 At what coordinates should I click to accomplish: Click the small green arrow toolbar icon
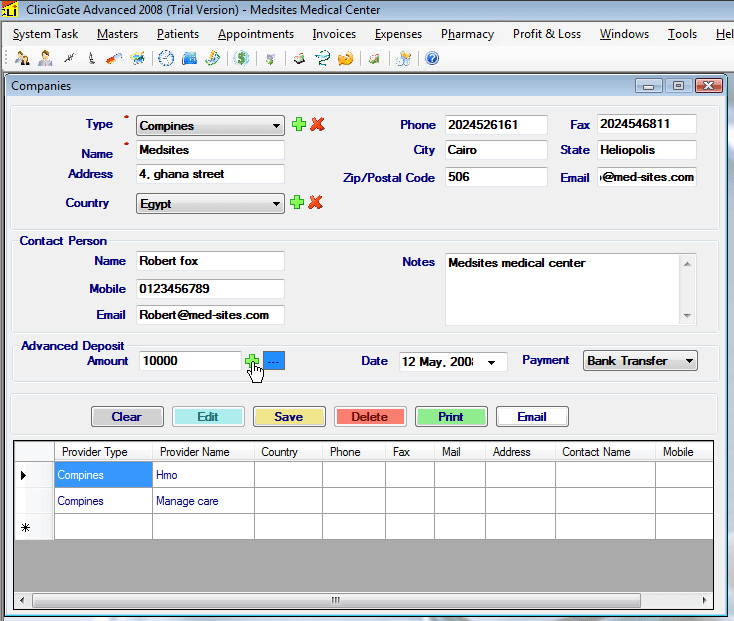coord(270,59)
